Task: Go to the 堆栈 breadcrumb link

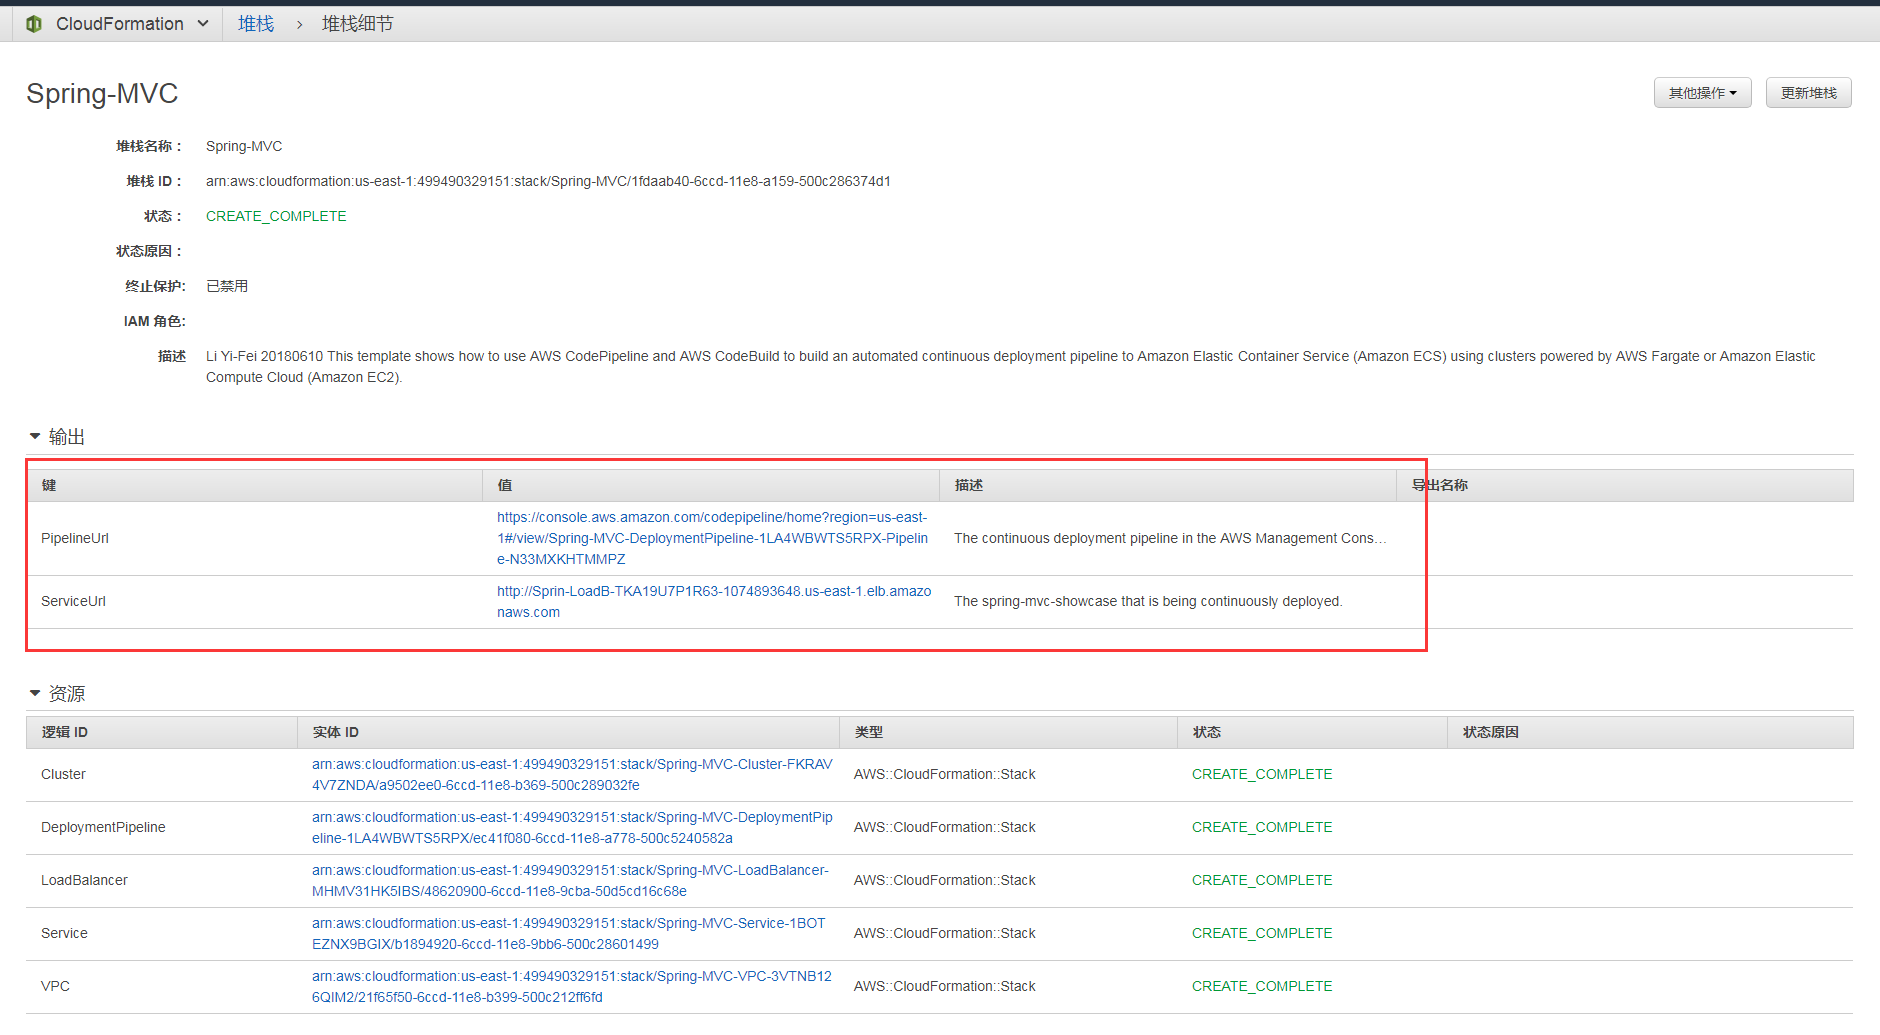Action: pyautogui.click(x=256, y=24)
